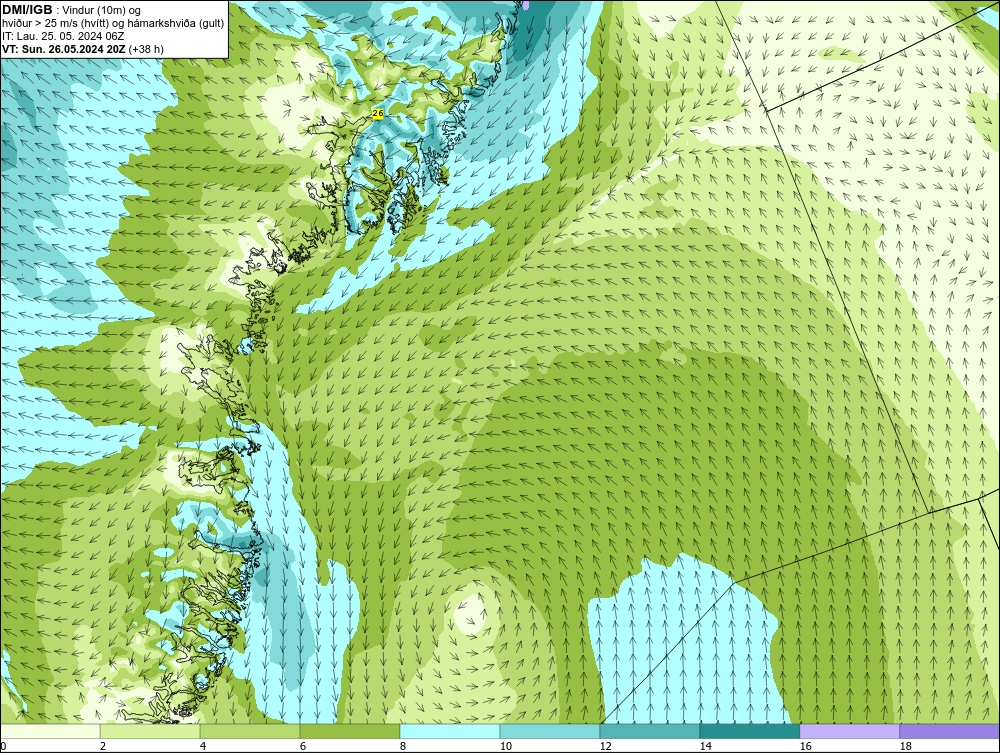Click the legend scale label '12'
1000x753 pixels.
(x=605, y=746)
